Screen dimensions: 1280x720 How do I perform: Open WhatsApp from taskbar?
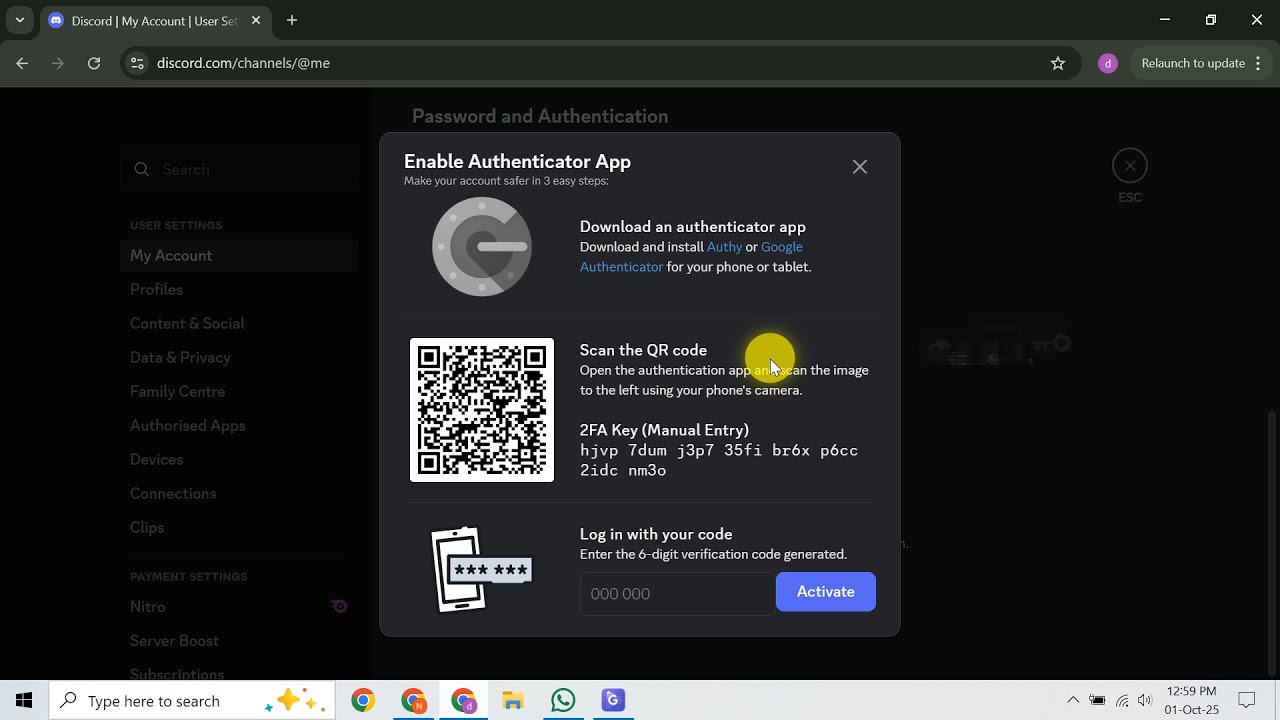(563, 701)
